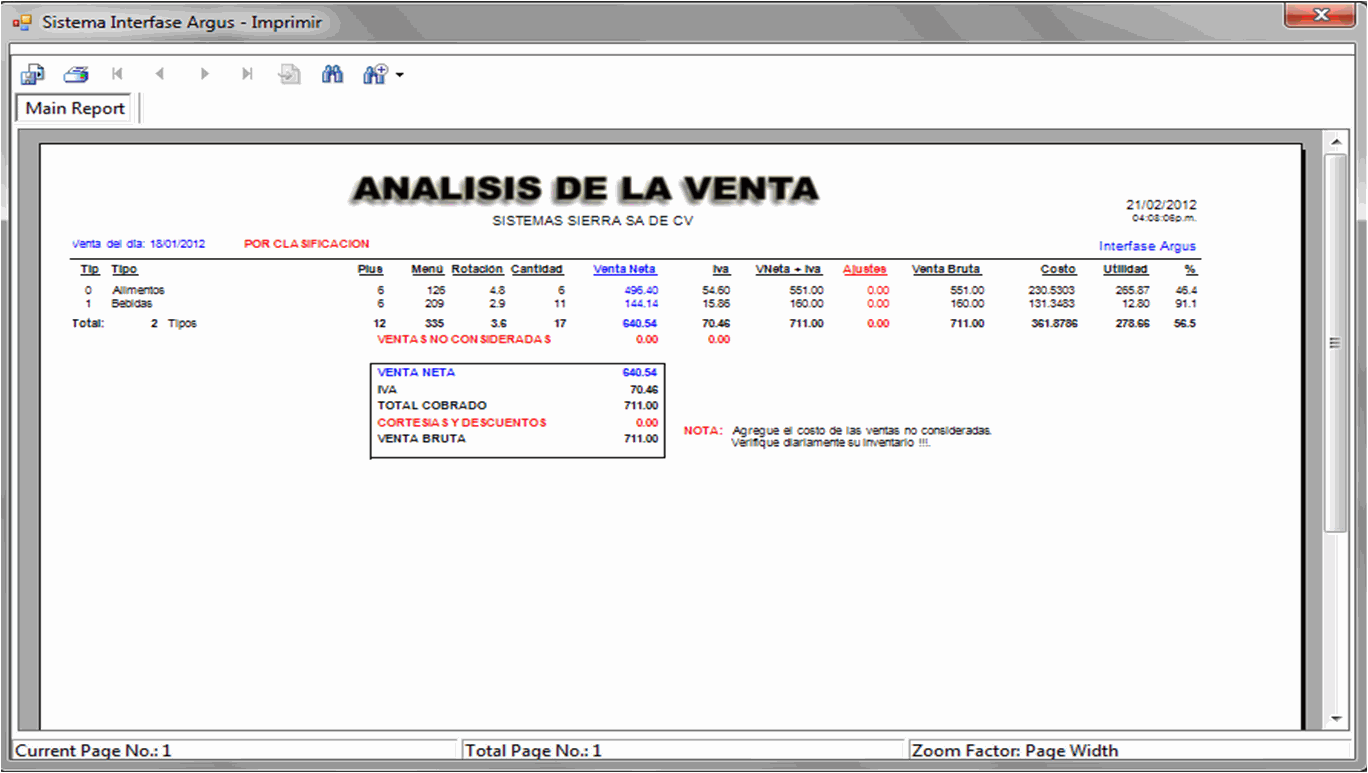The height and width of the screenshot is (773, 1368).
Task: Jump to the last page
Action: tap(247, 74)
